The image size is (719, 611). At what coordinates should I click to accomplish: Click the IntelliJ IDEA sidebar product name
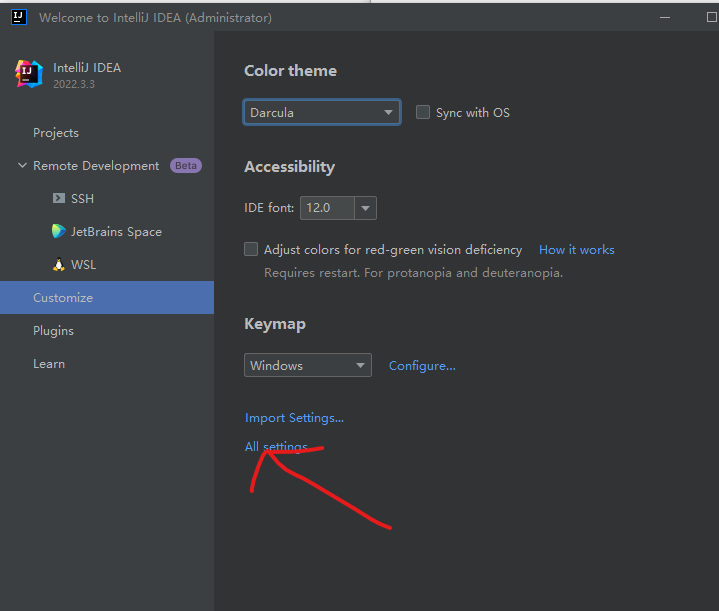pos(87,68)
